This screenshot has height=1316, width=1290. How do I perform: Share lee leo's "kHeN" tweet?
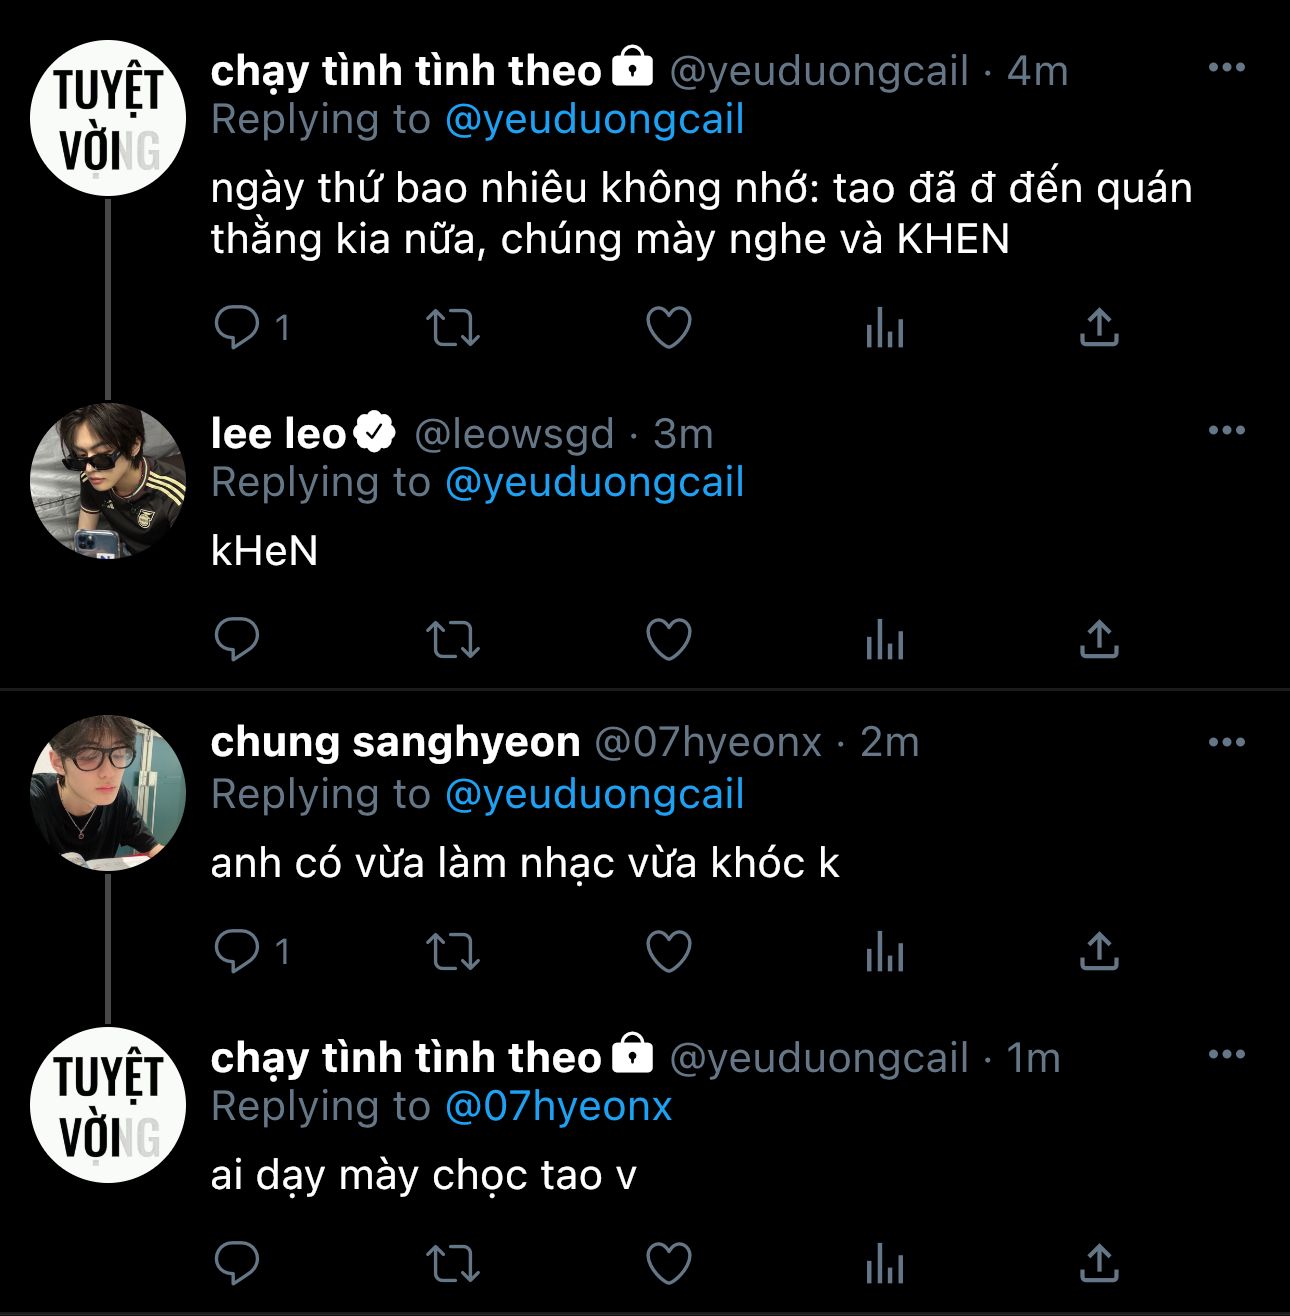[1099, 639]
